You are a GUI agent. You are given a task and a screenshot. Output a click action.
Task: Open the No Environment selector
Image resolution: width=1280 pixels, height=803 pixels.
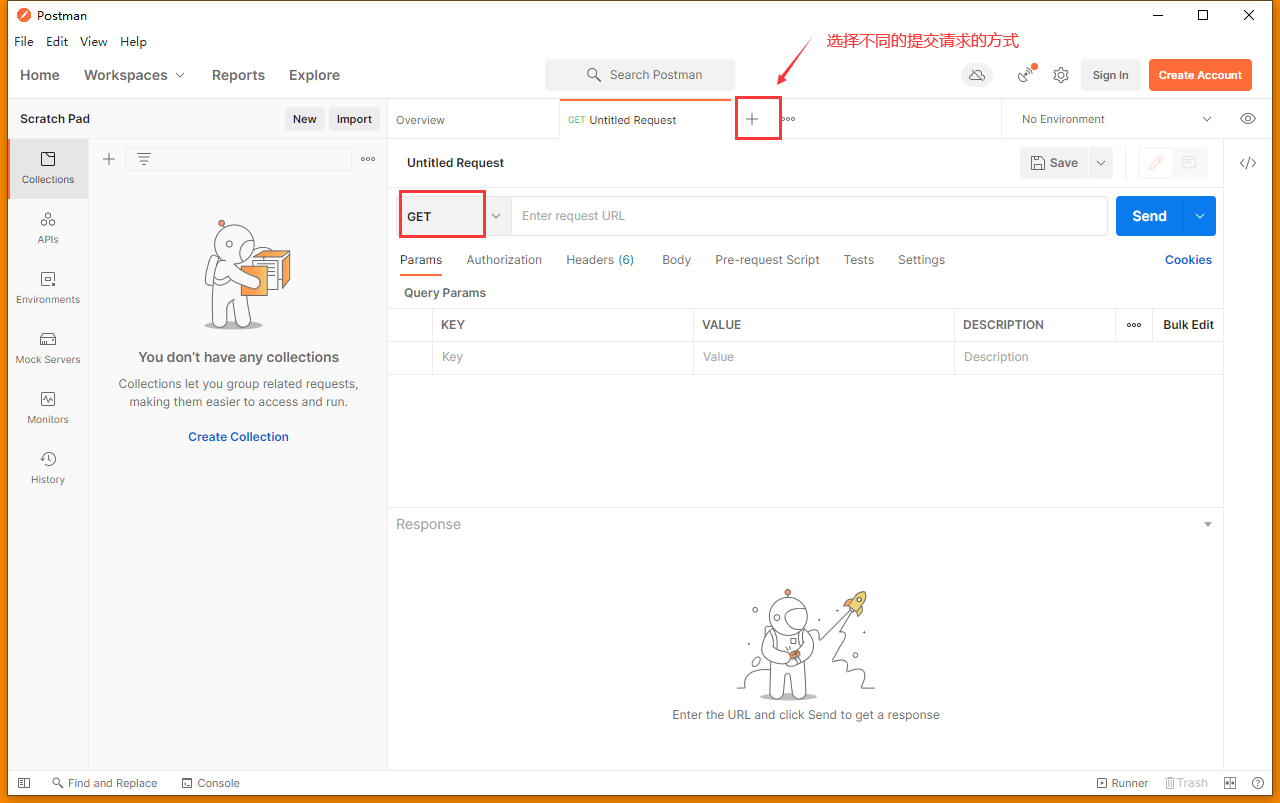1116,119
